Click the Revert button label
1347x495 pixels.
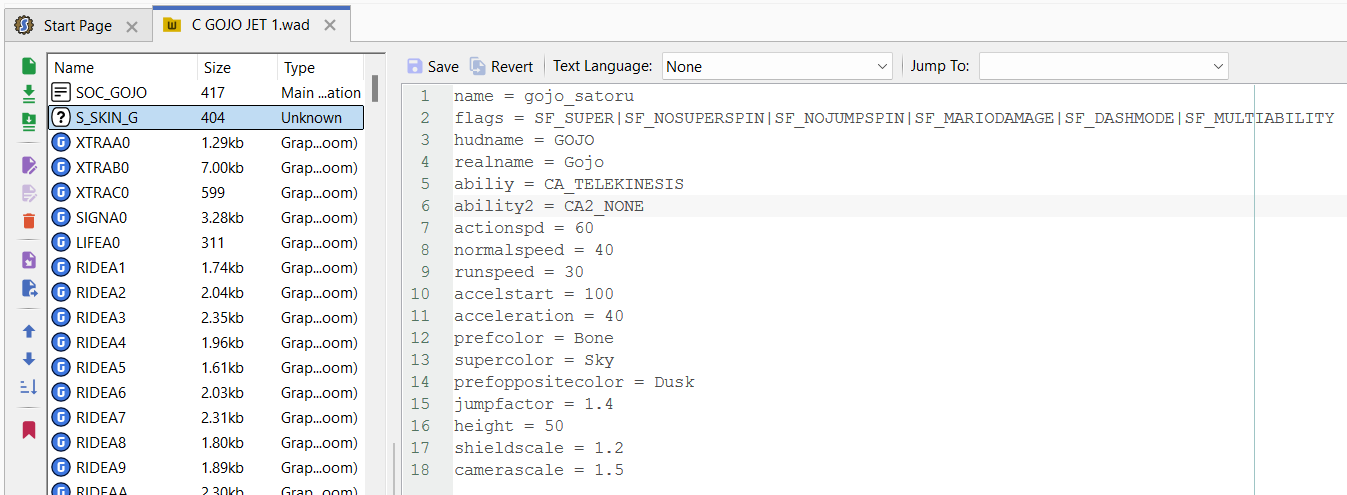tap(512, 67)
